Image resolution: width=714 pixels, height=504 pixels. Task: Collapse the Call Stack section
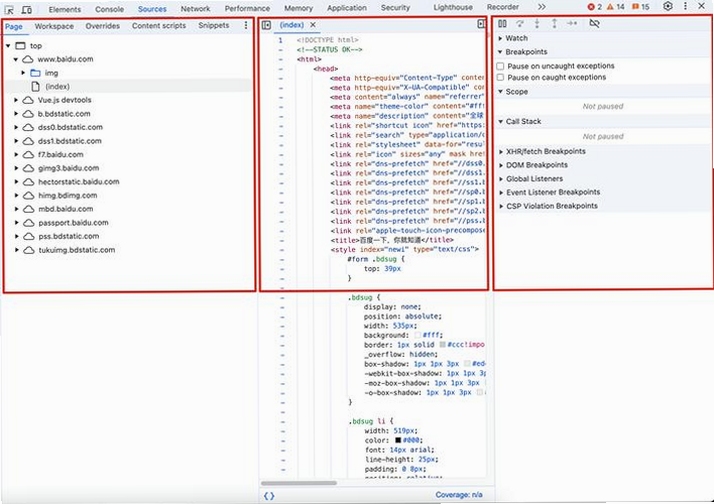[x=501, y=122]
